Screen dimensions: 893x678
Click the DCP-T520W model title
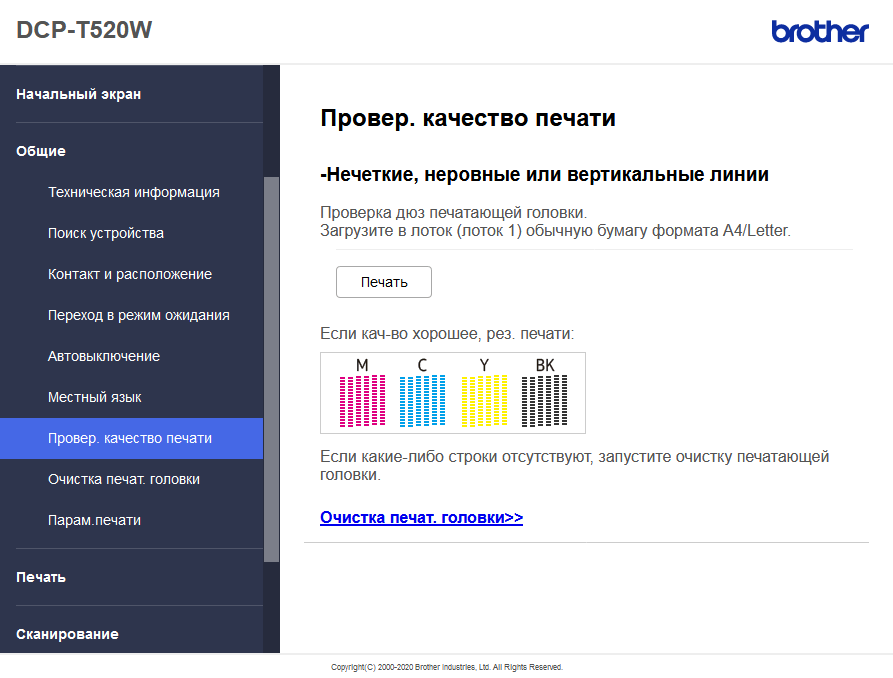pos(84,30)
